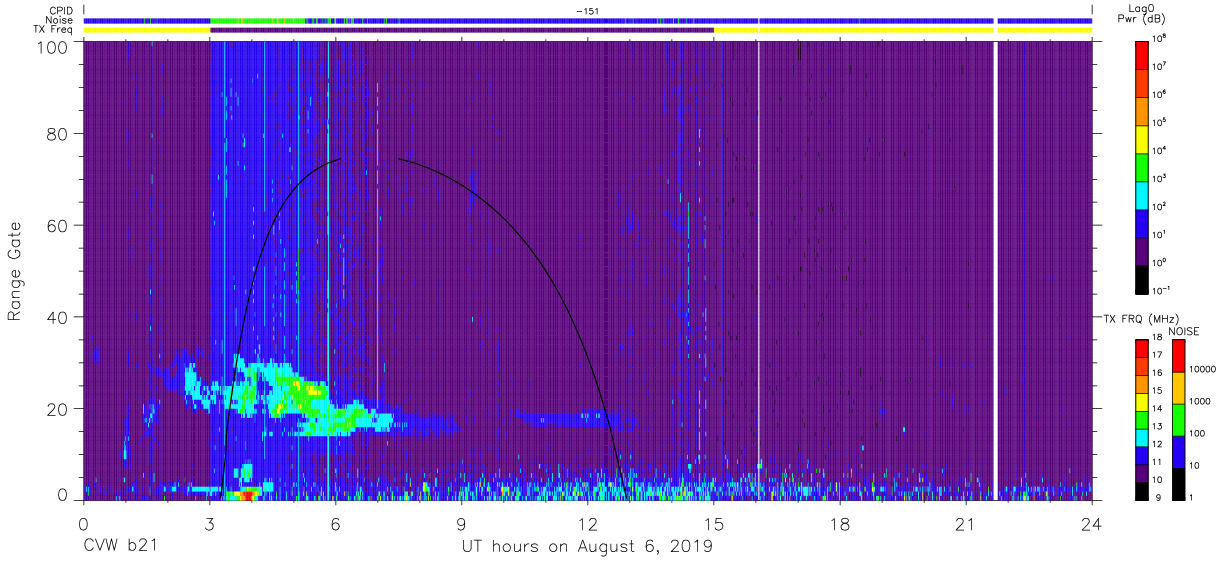Click the 10^-1 label on power legend
The height and width of the screenshot is (567, 1228).
click(x=1163, y=290)
